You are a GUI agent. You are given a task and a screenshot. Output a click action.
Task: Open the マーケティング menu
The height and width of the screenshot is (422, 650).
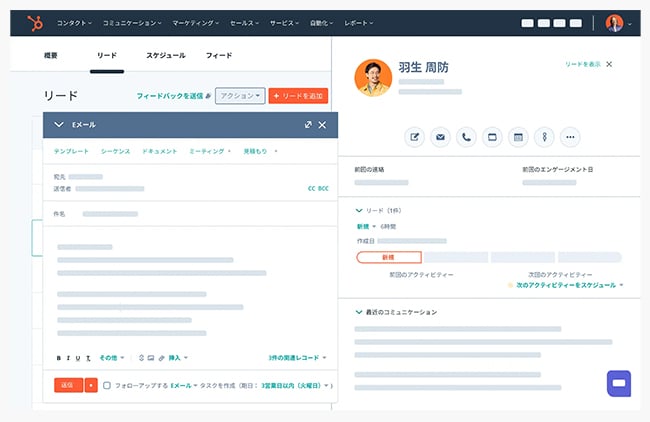[195, 23]
